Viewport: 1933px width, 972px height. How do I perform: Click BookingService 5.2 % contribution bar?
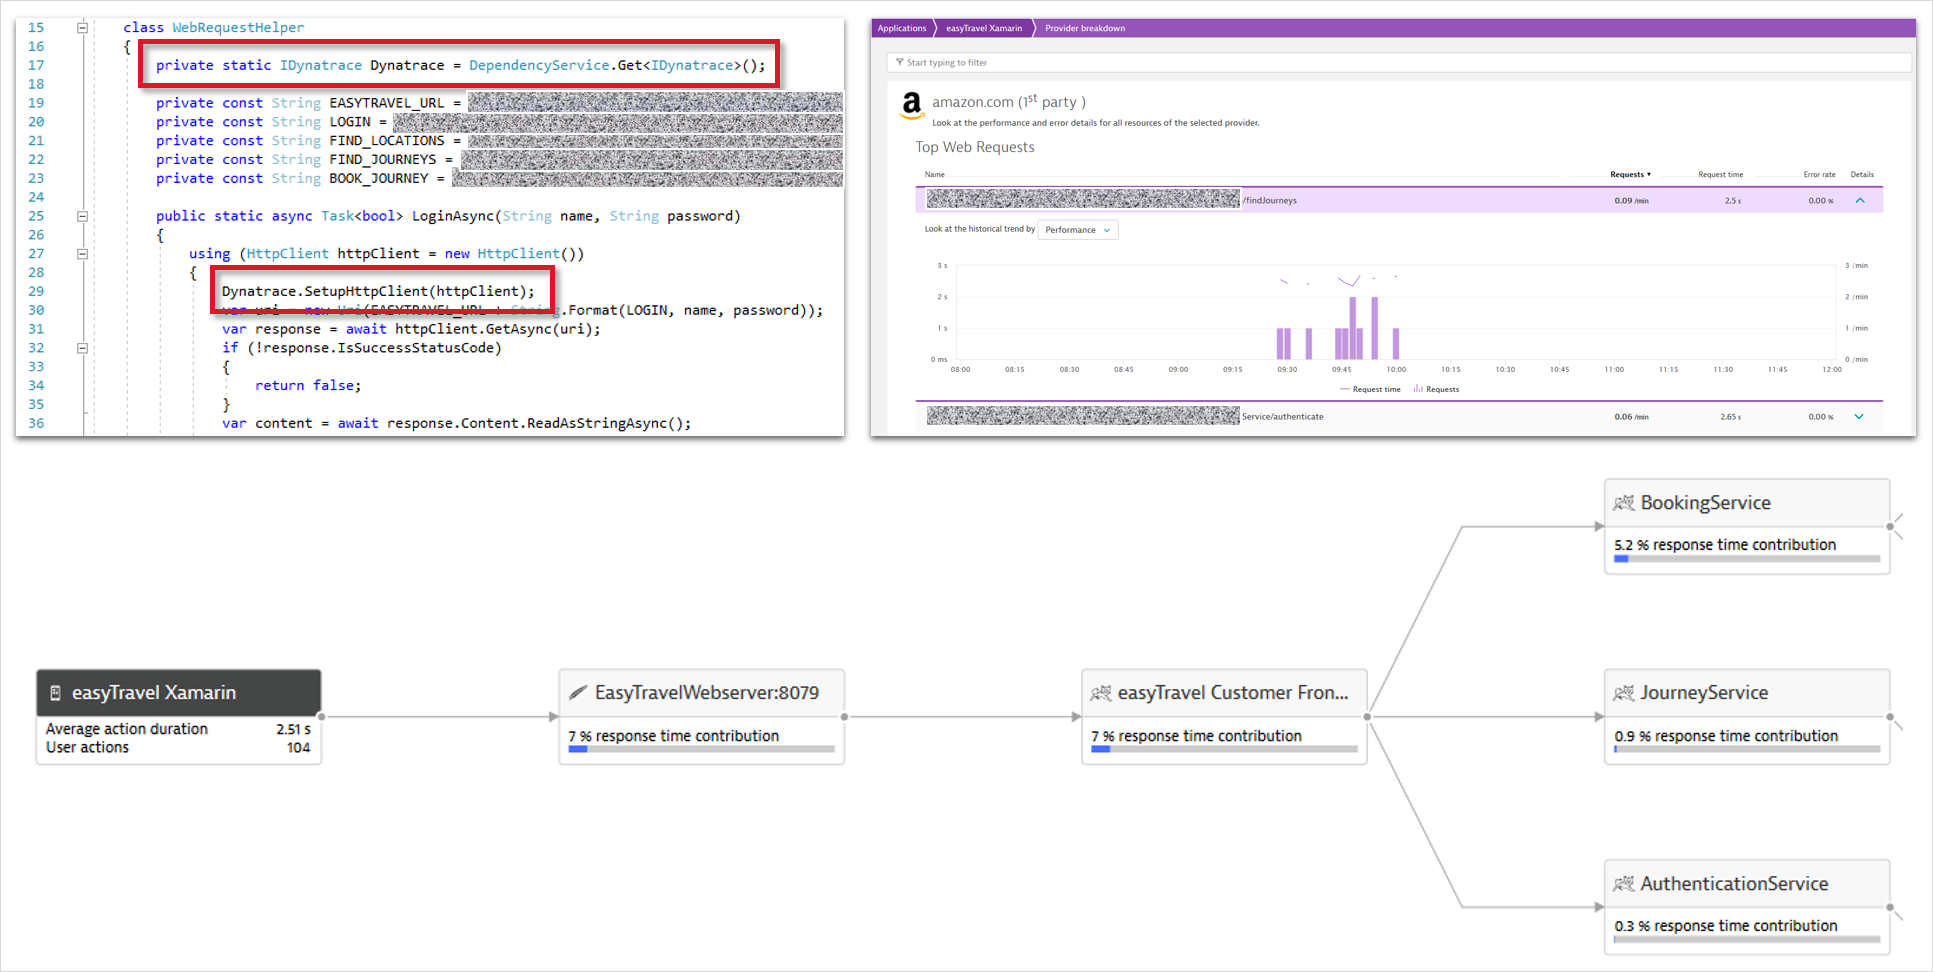coord(1747,559)
